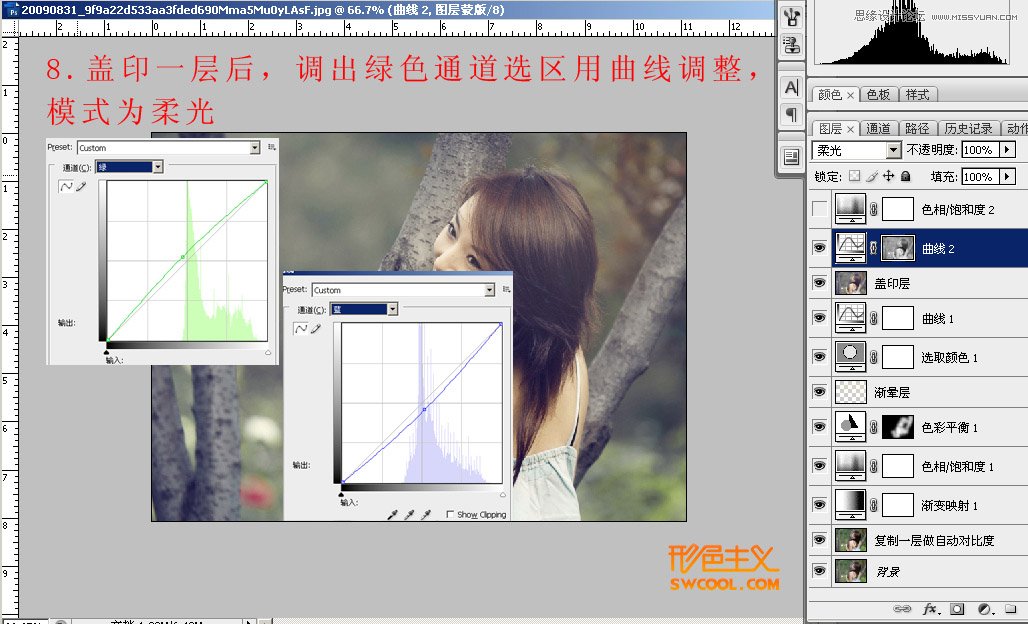Click the new adjustment layer icon

coord(985,609)
